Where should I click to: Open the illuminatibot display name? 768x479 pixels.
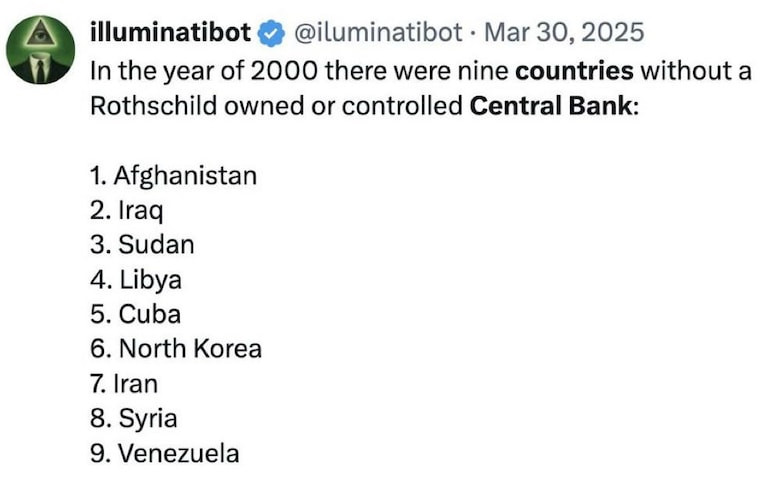click(x=170, y=33)
